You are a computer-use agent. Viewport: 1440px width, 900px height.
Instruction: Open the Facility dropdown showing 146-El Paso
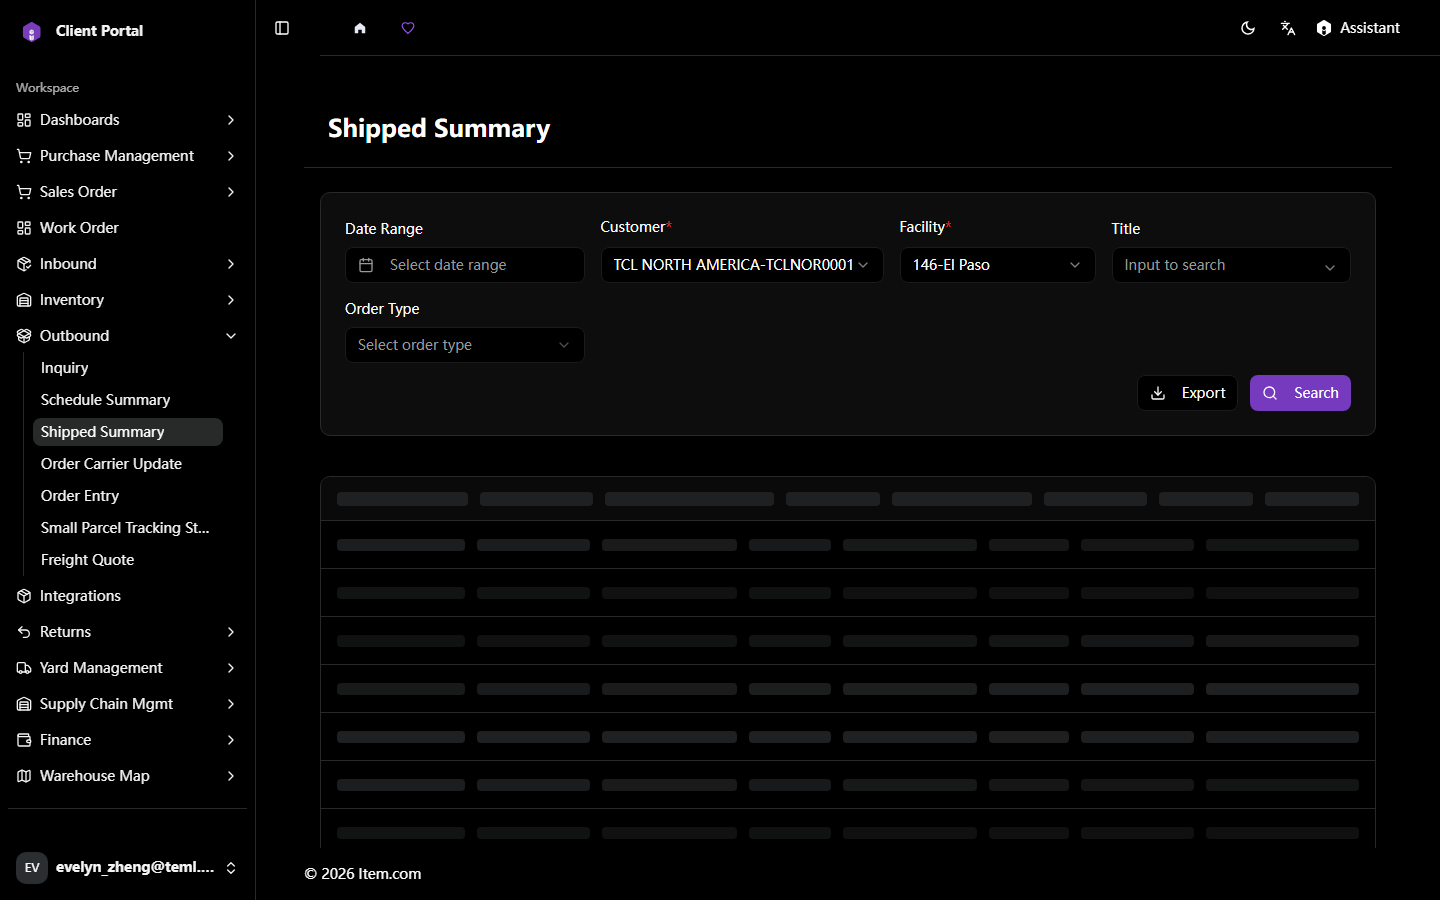[998, 265]
